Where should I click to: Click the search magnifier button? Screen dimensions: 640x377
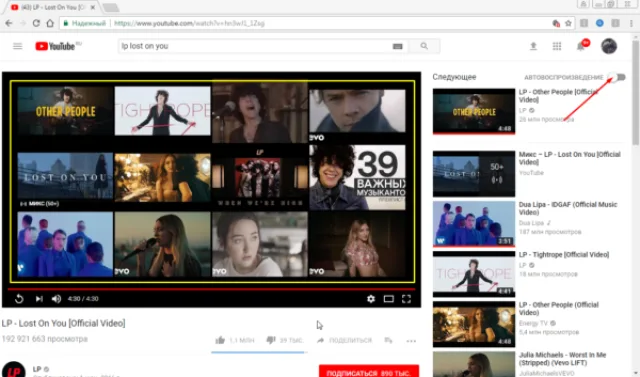coord(424,46)
